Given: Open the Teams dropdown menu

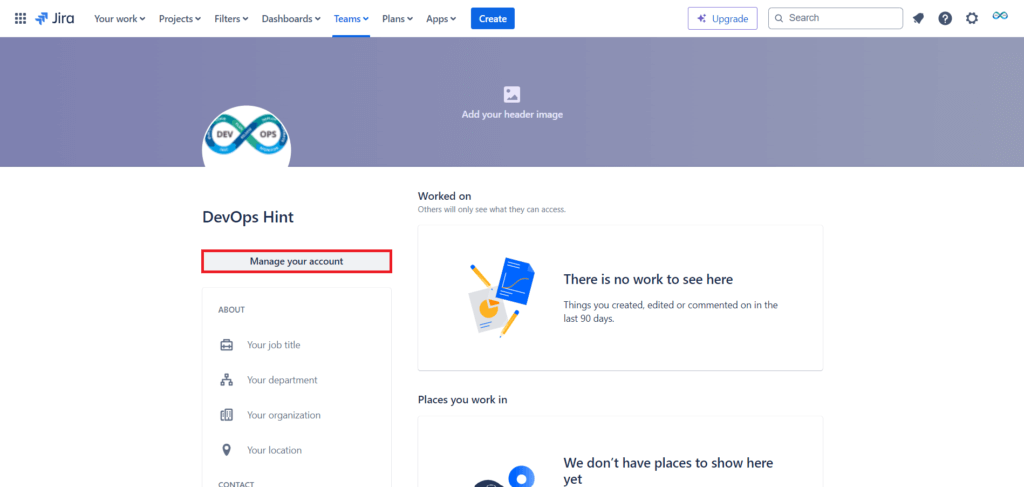Looking at the screenshot, I should click(351, 18).
